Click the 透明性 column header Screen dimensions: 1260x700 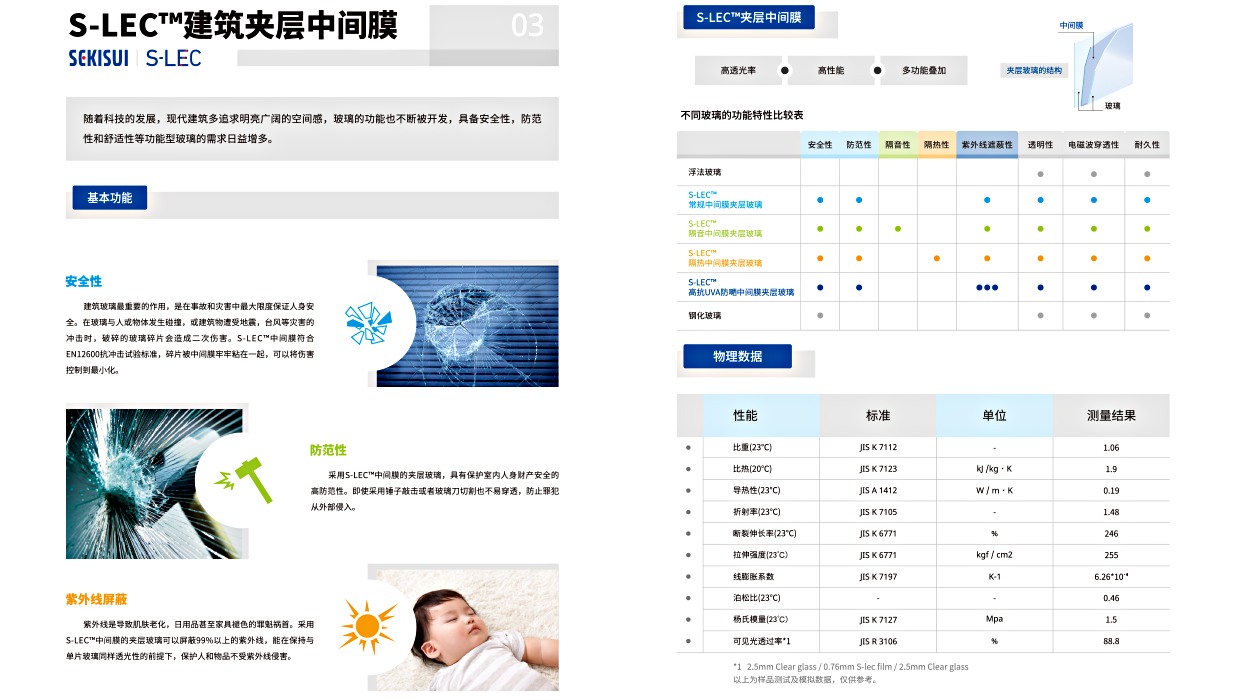[1040, 145]
